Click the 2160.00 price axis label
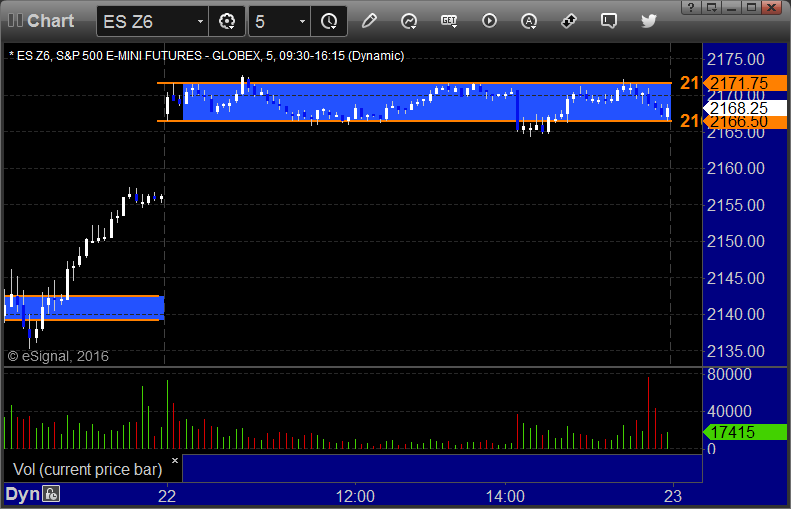 point(736,168)
